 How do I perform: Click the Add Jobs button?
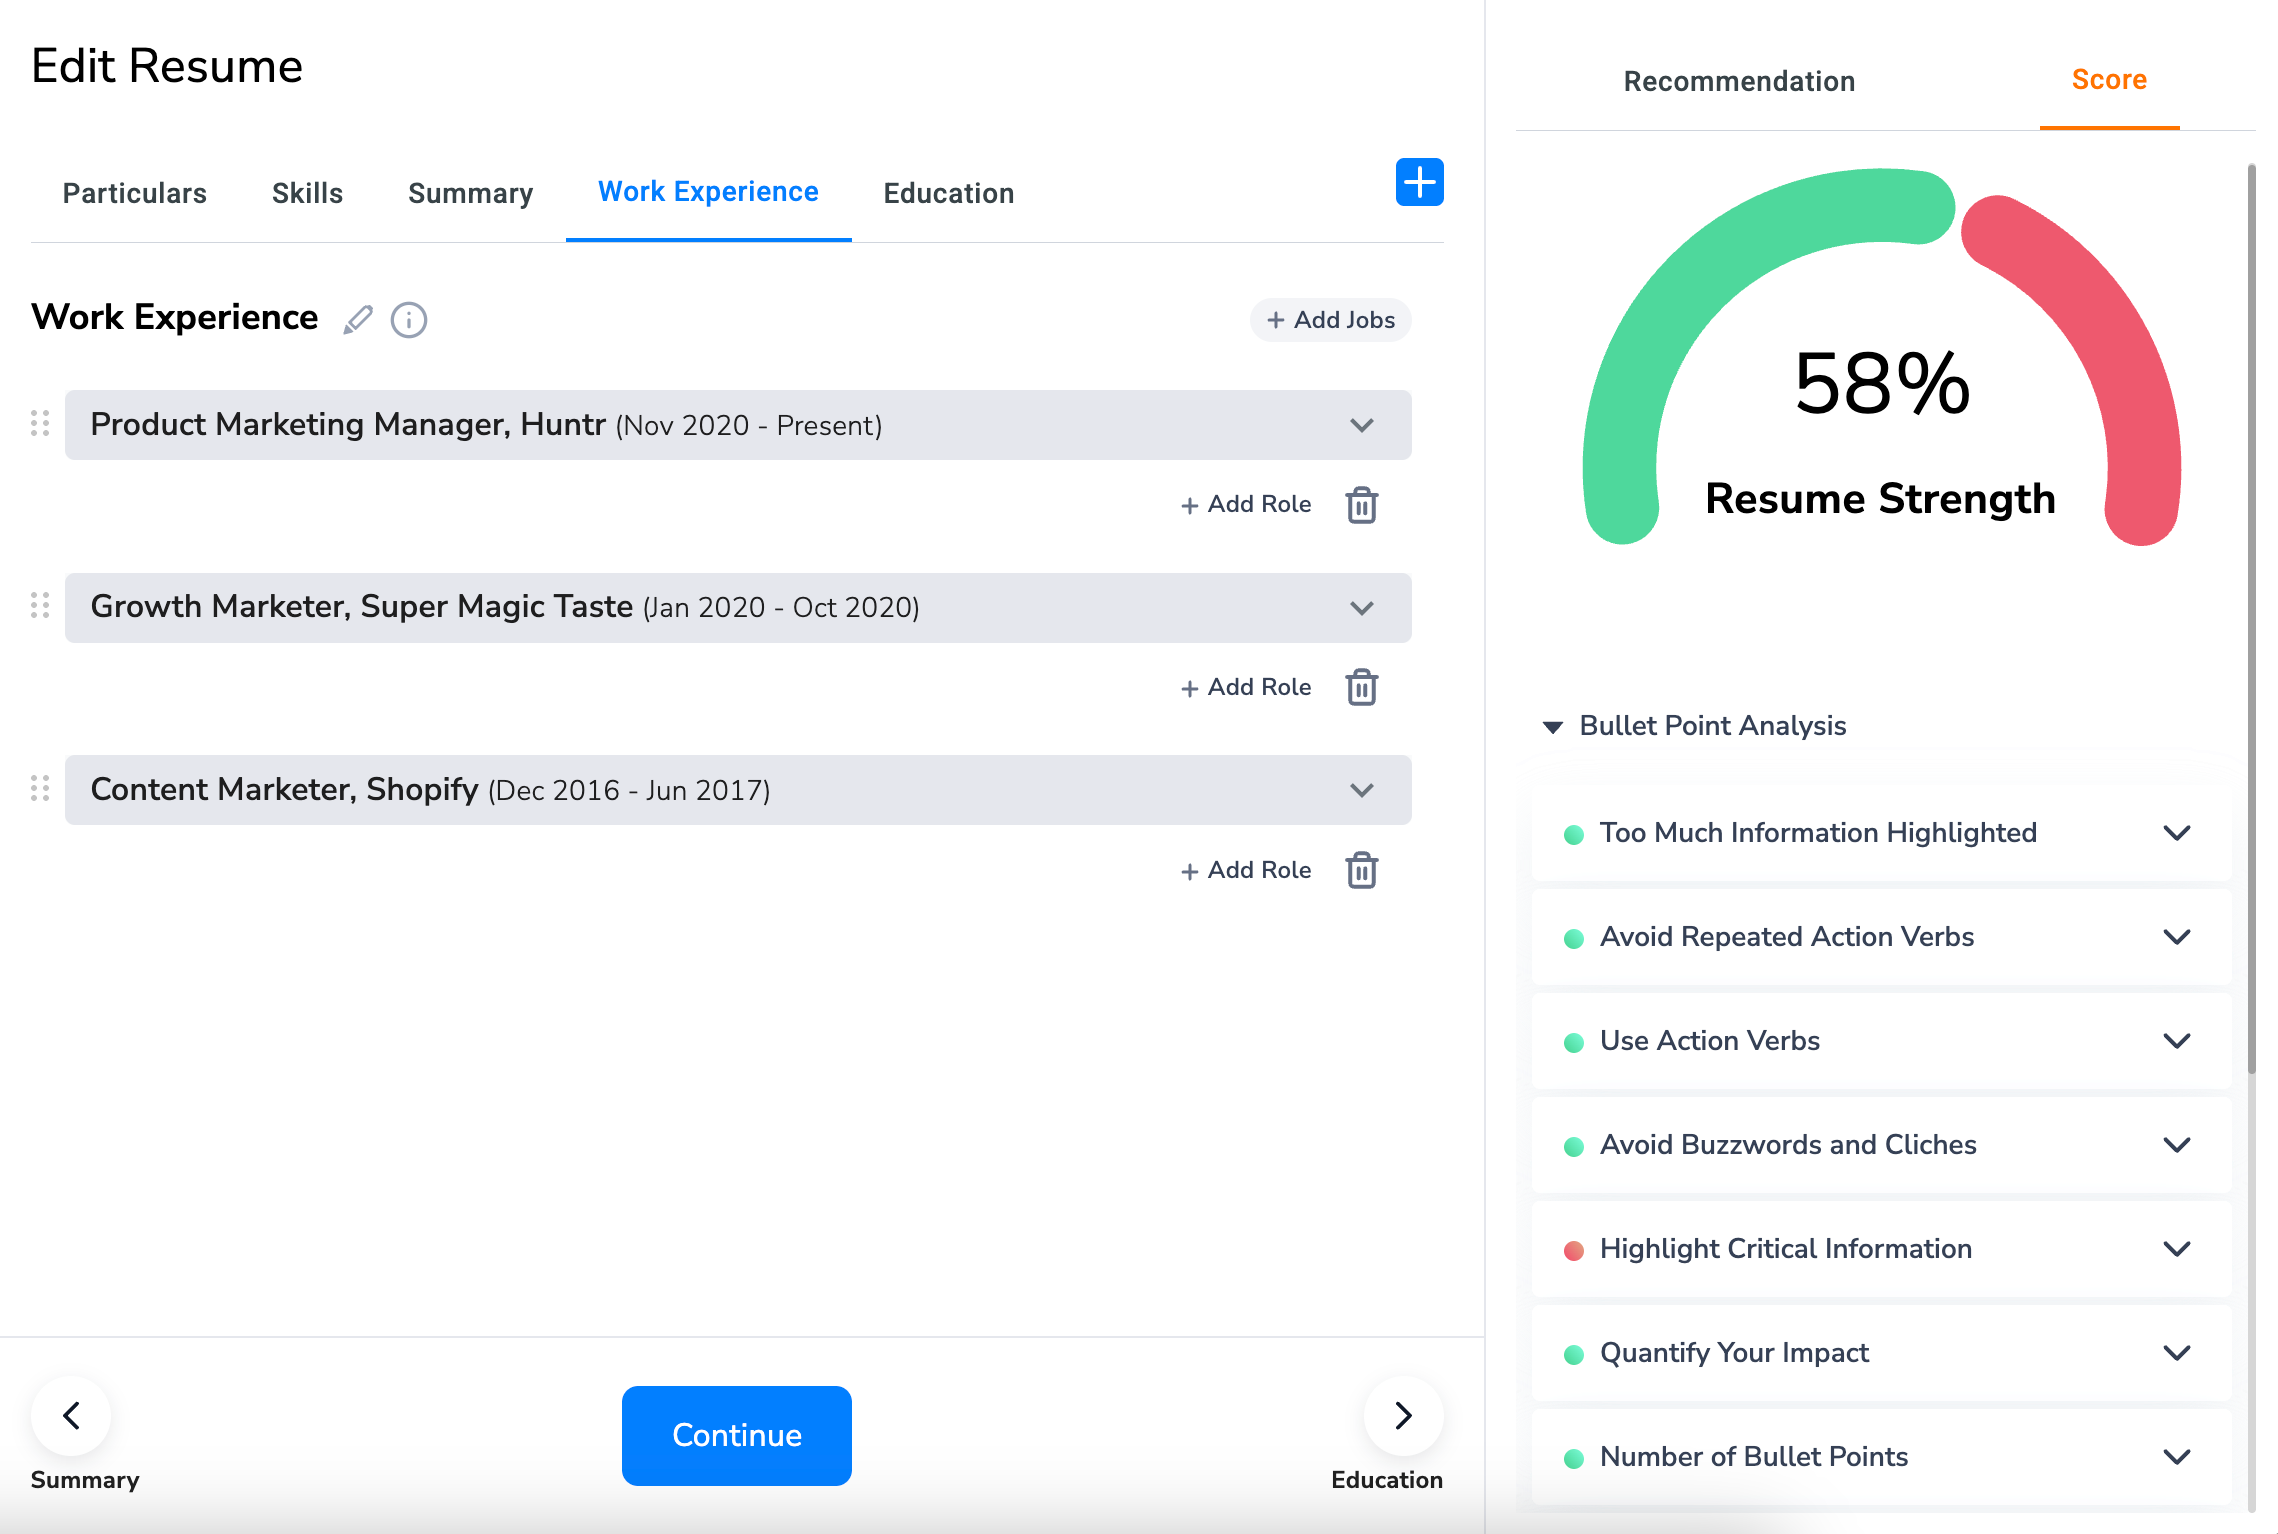[x=1330, y=320]
